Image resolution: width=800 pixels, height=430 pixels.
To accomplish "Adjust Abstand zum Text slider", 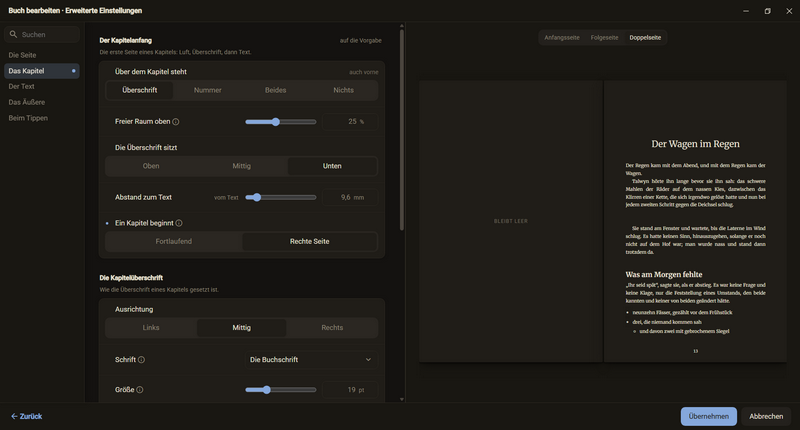I will pyautogui.click(x=281, y=197).
